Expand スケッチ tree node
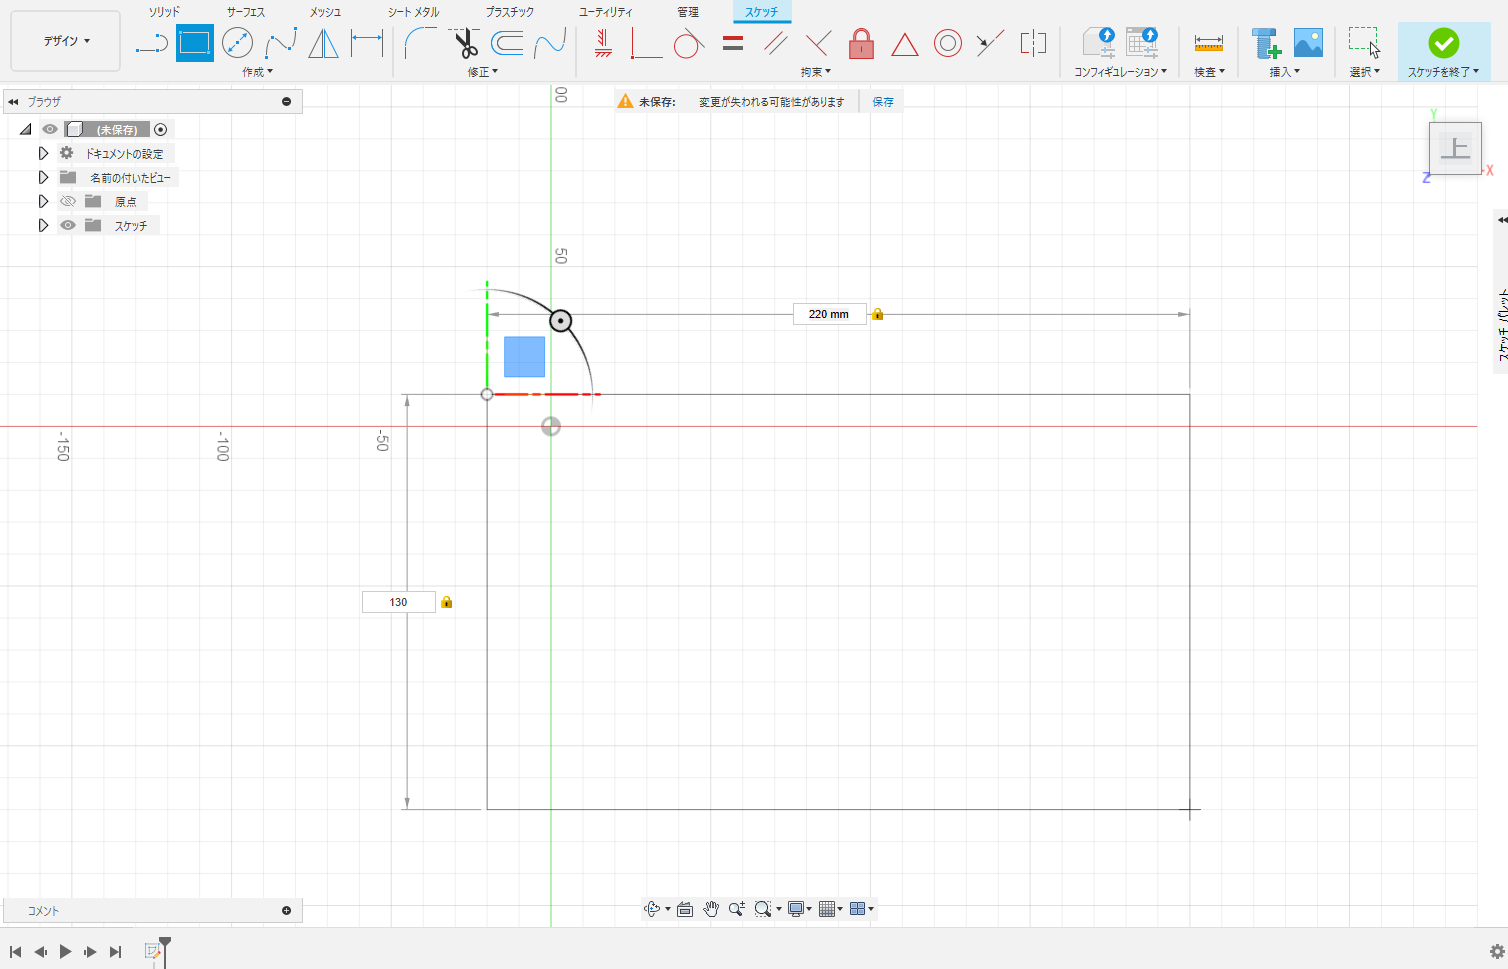 (43, 225)
